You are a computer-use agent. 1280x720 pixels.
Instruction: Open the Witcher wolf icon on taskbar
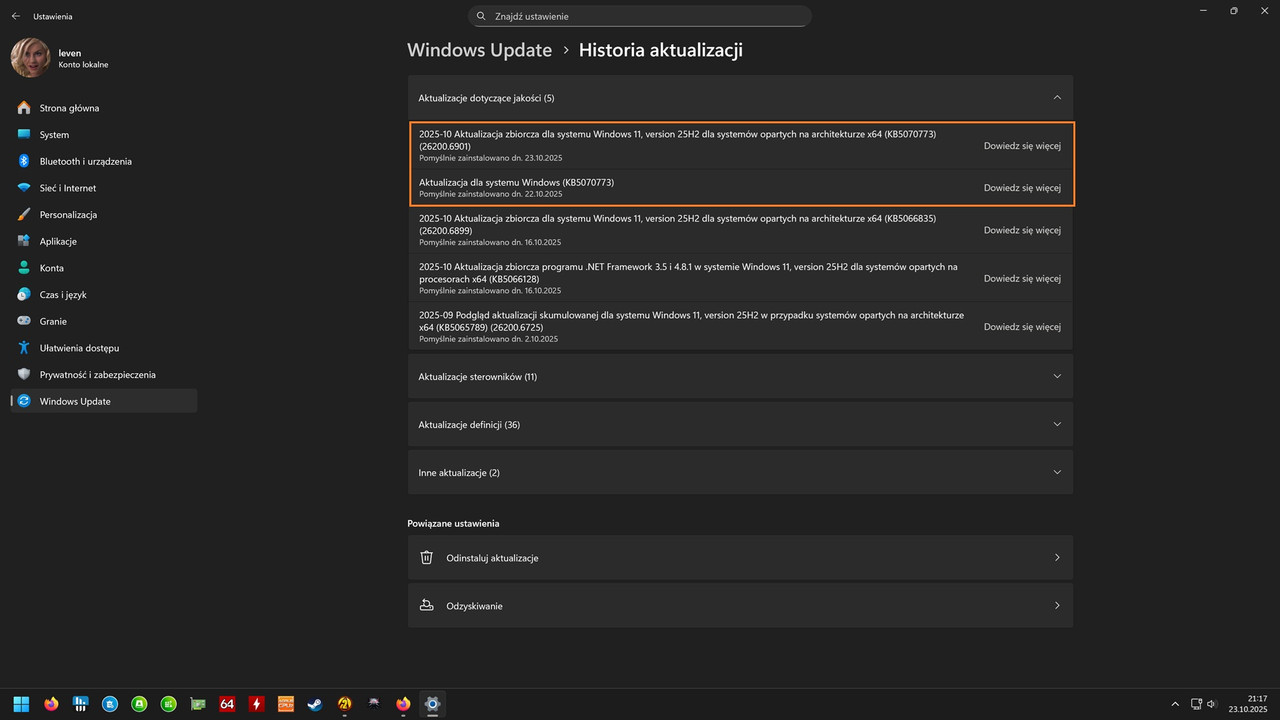pos(374,704)
